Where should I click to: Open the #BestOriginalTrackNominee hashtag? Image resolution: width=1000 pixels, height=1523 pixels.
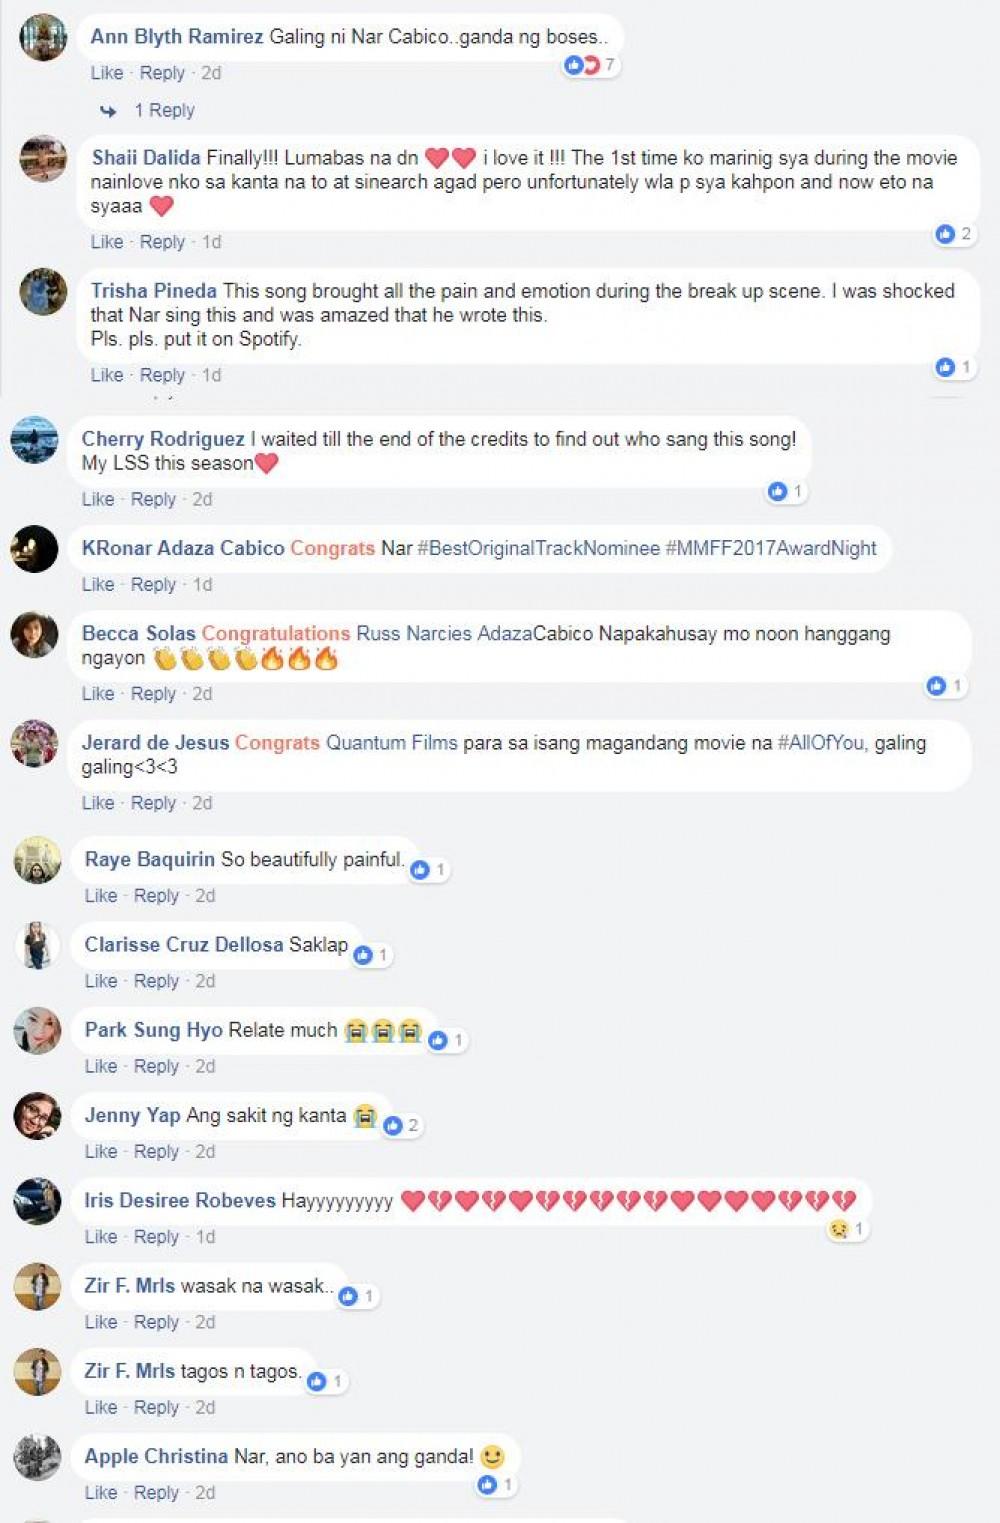point(538,548)
